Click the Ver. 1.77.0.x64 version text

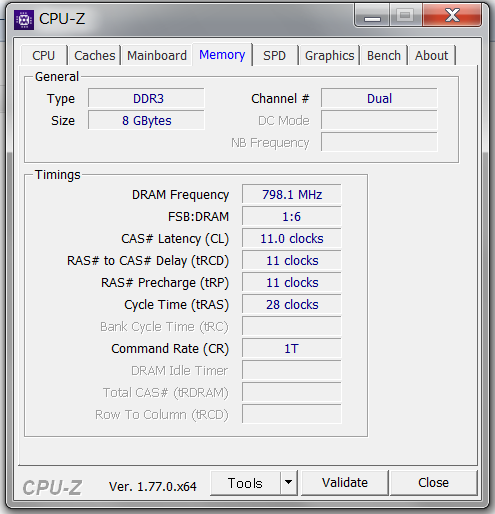[153, 487]
